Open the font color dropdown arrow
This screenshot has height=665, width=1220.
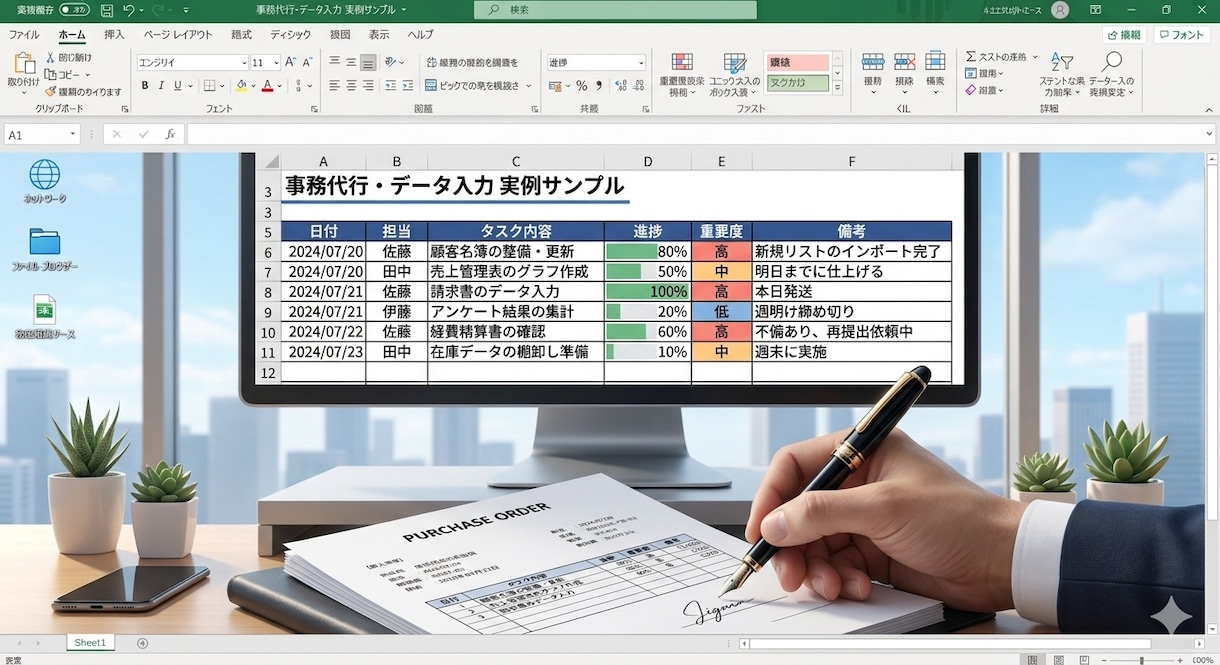coord(280,87)
